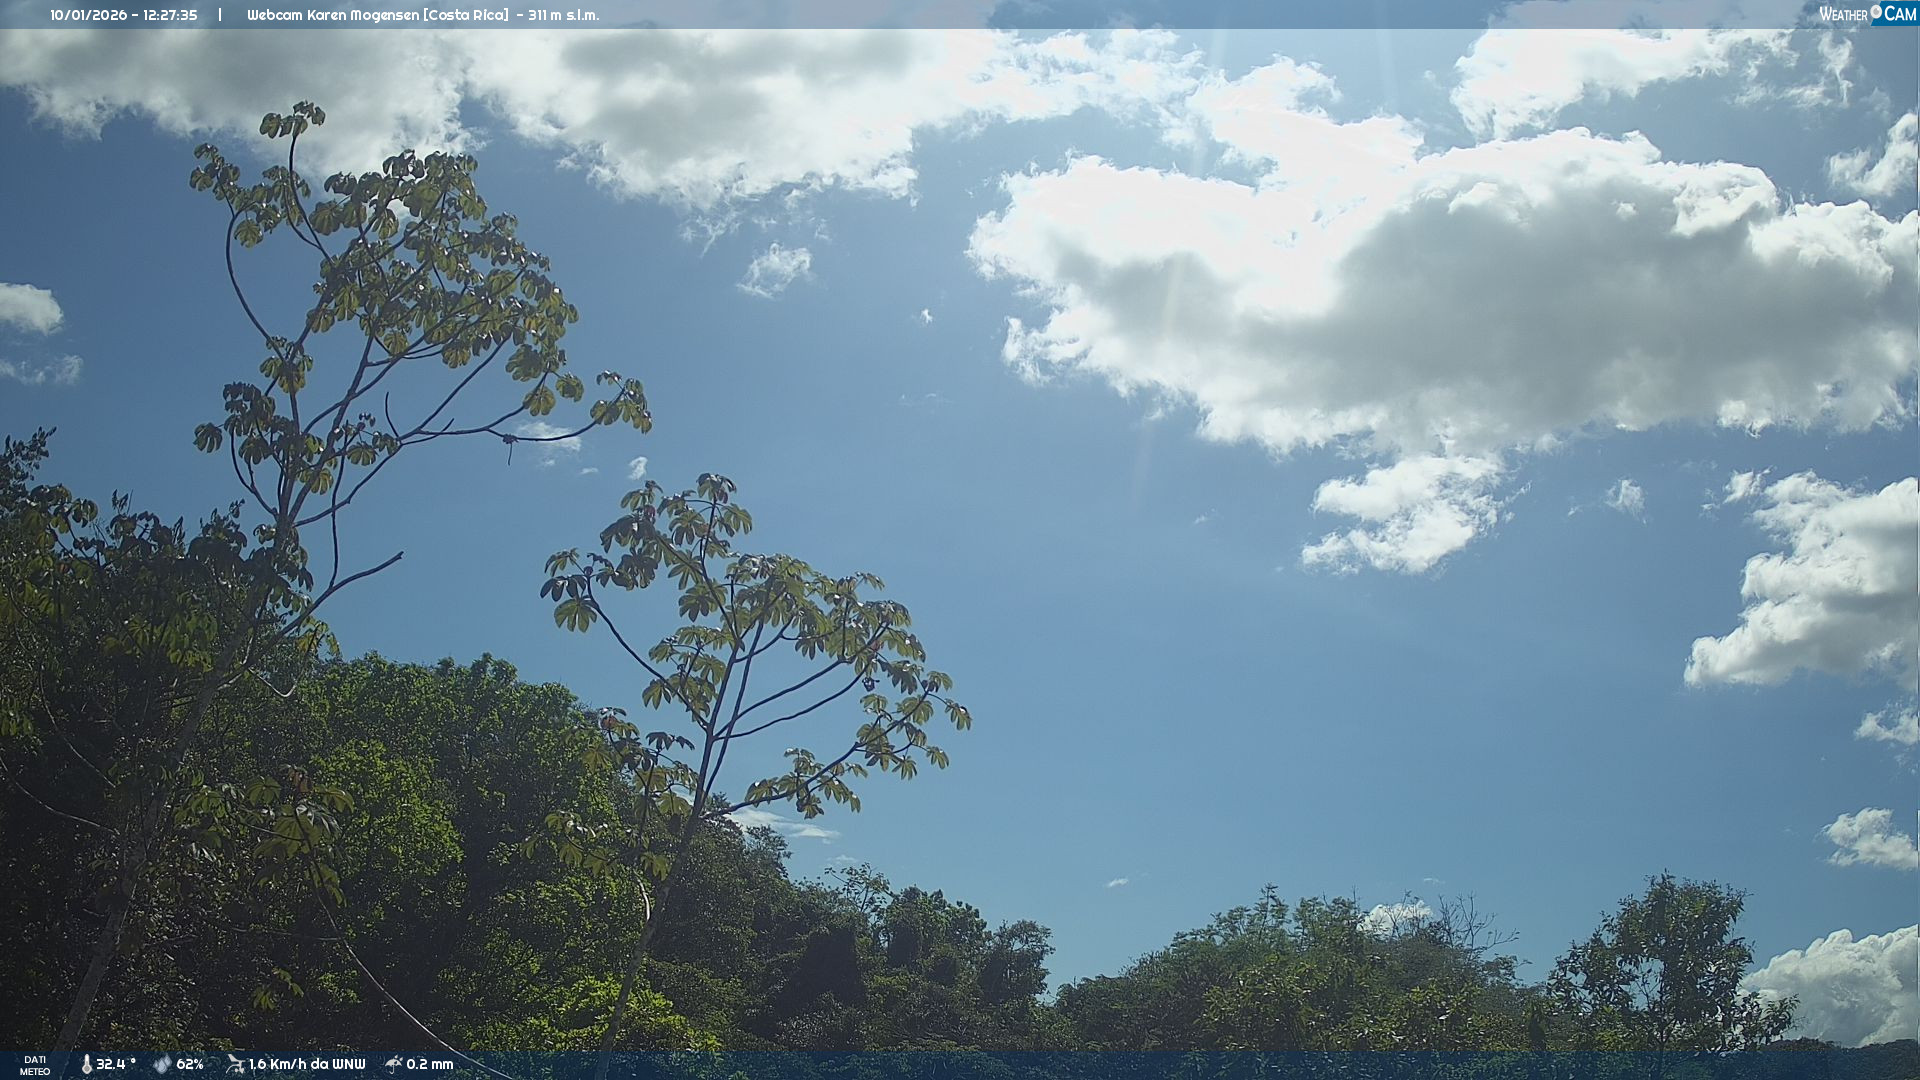The image size is (1920, 1080).
Task: Click the 1.6 Km/h da WNW wind reading
Action: point(307,1064)
